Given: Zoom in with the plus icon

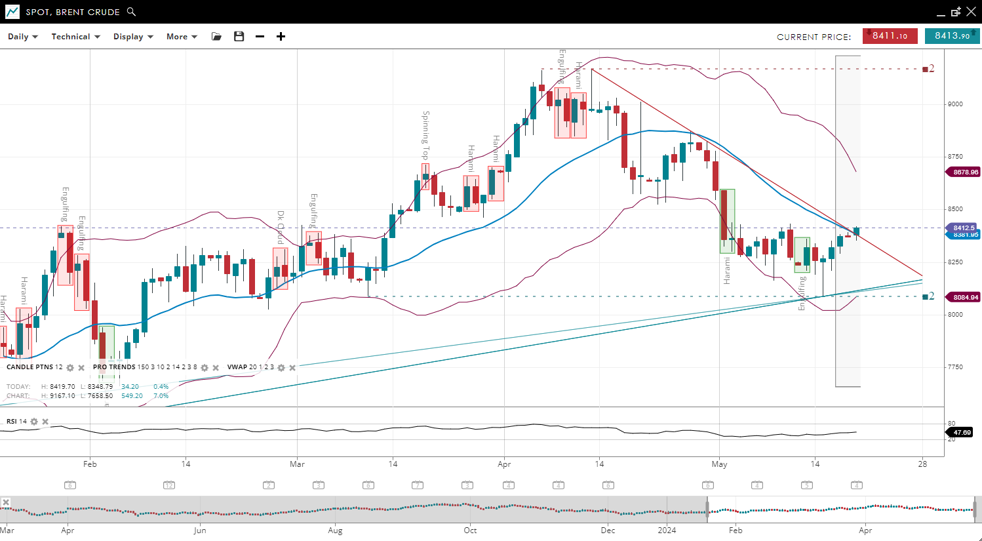Looking at the screenshot, I should click(281, 37).
